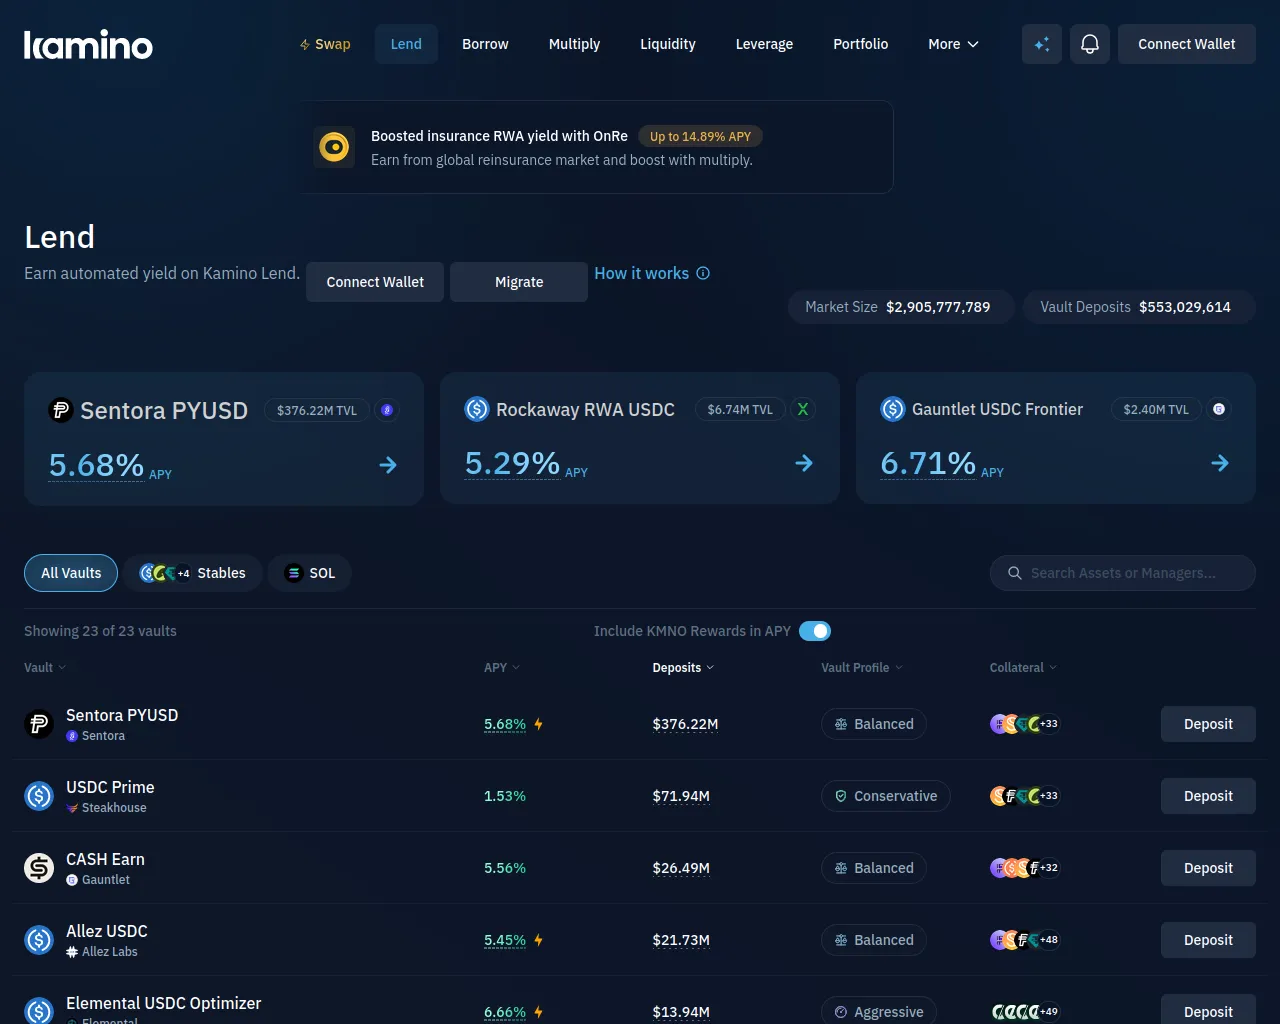This screenshot has width=1280, height=1024.
Task: Click the Balanced profile badge for Sentora PYUSD
Action: (874, 724)
